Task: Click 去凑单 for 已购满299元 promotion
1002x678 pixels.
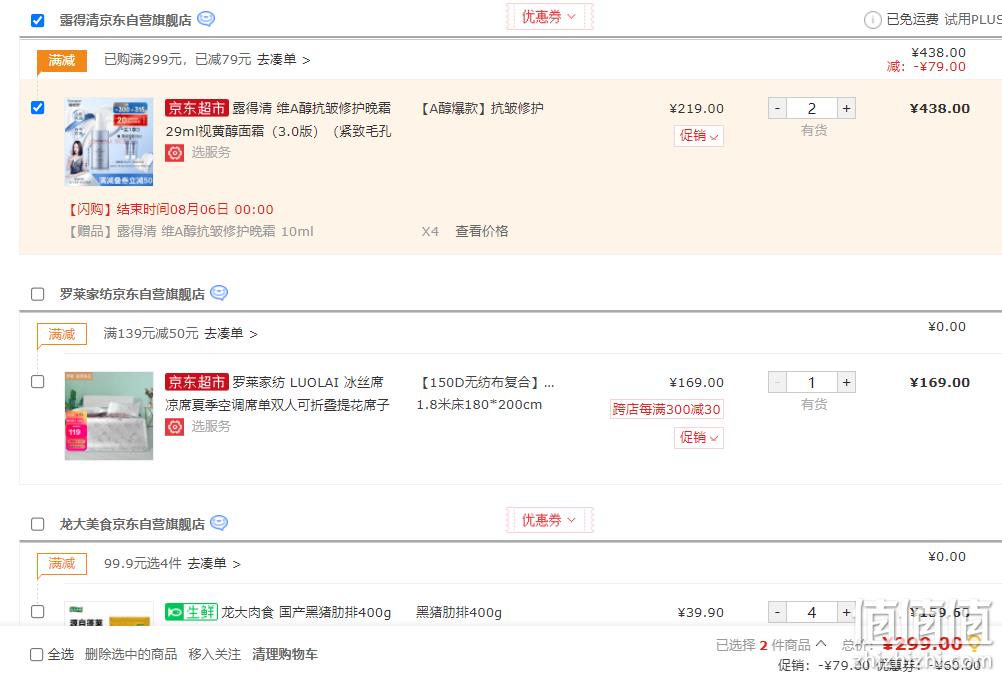Action: click(x=283, y=60)
